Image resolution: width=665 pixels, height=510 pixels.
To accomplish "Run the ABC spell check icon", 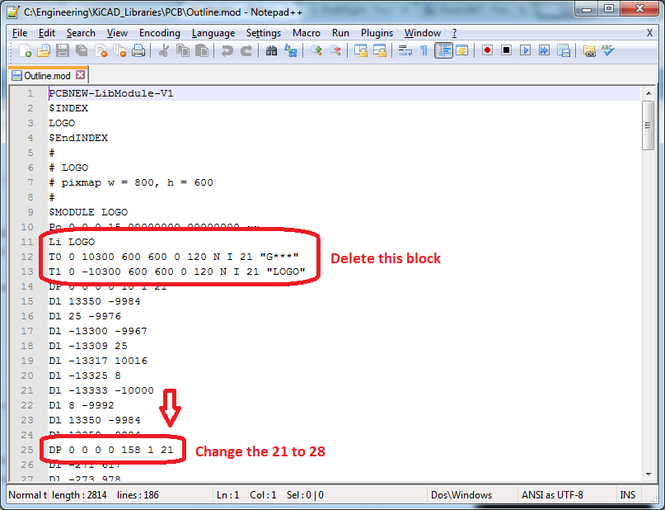I will click(x=608, y=50).
